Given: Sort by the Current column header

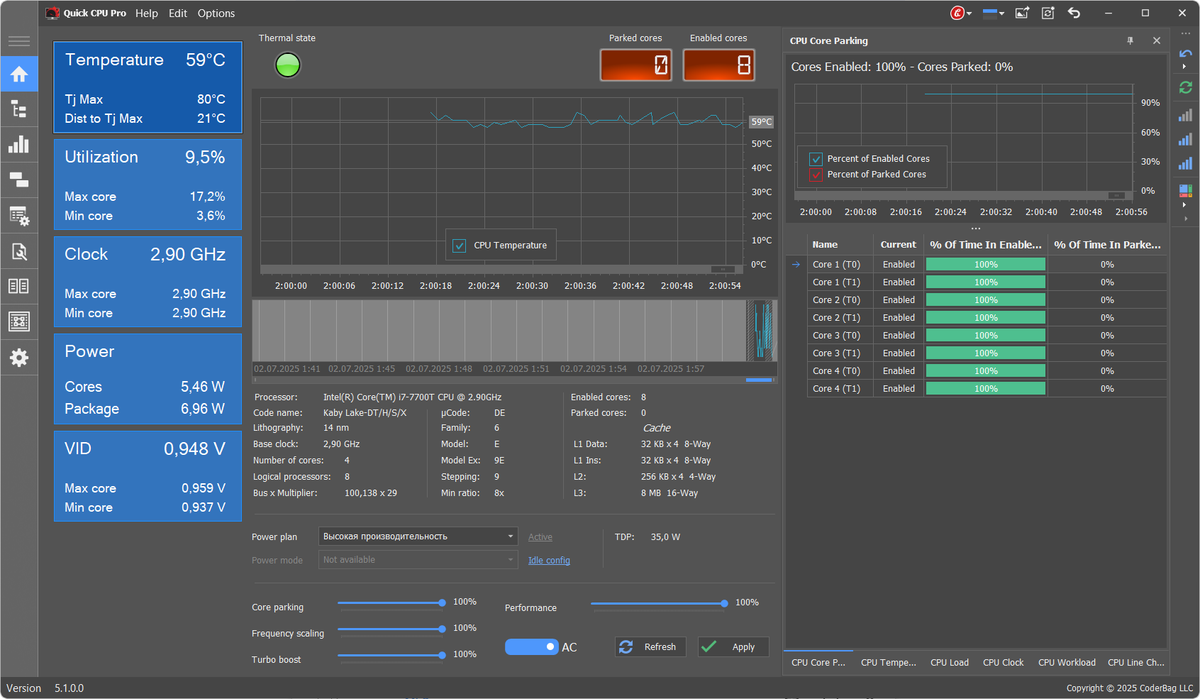Looking at the screenshot, I should [898, 244].
